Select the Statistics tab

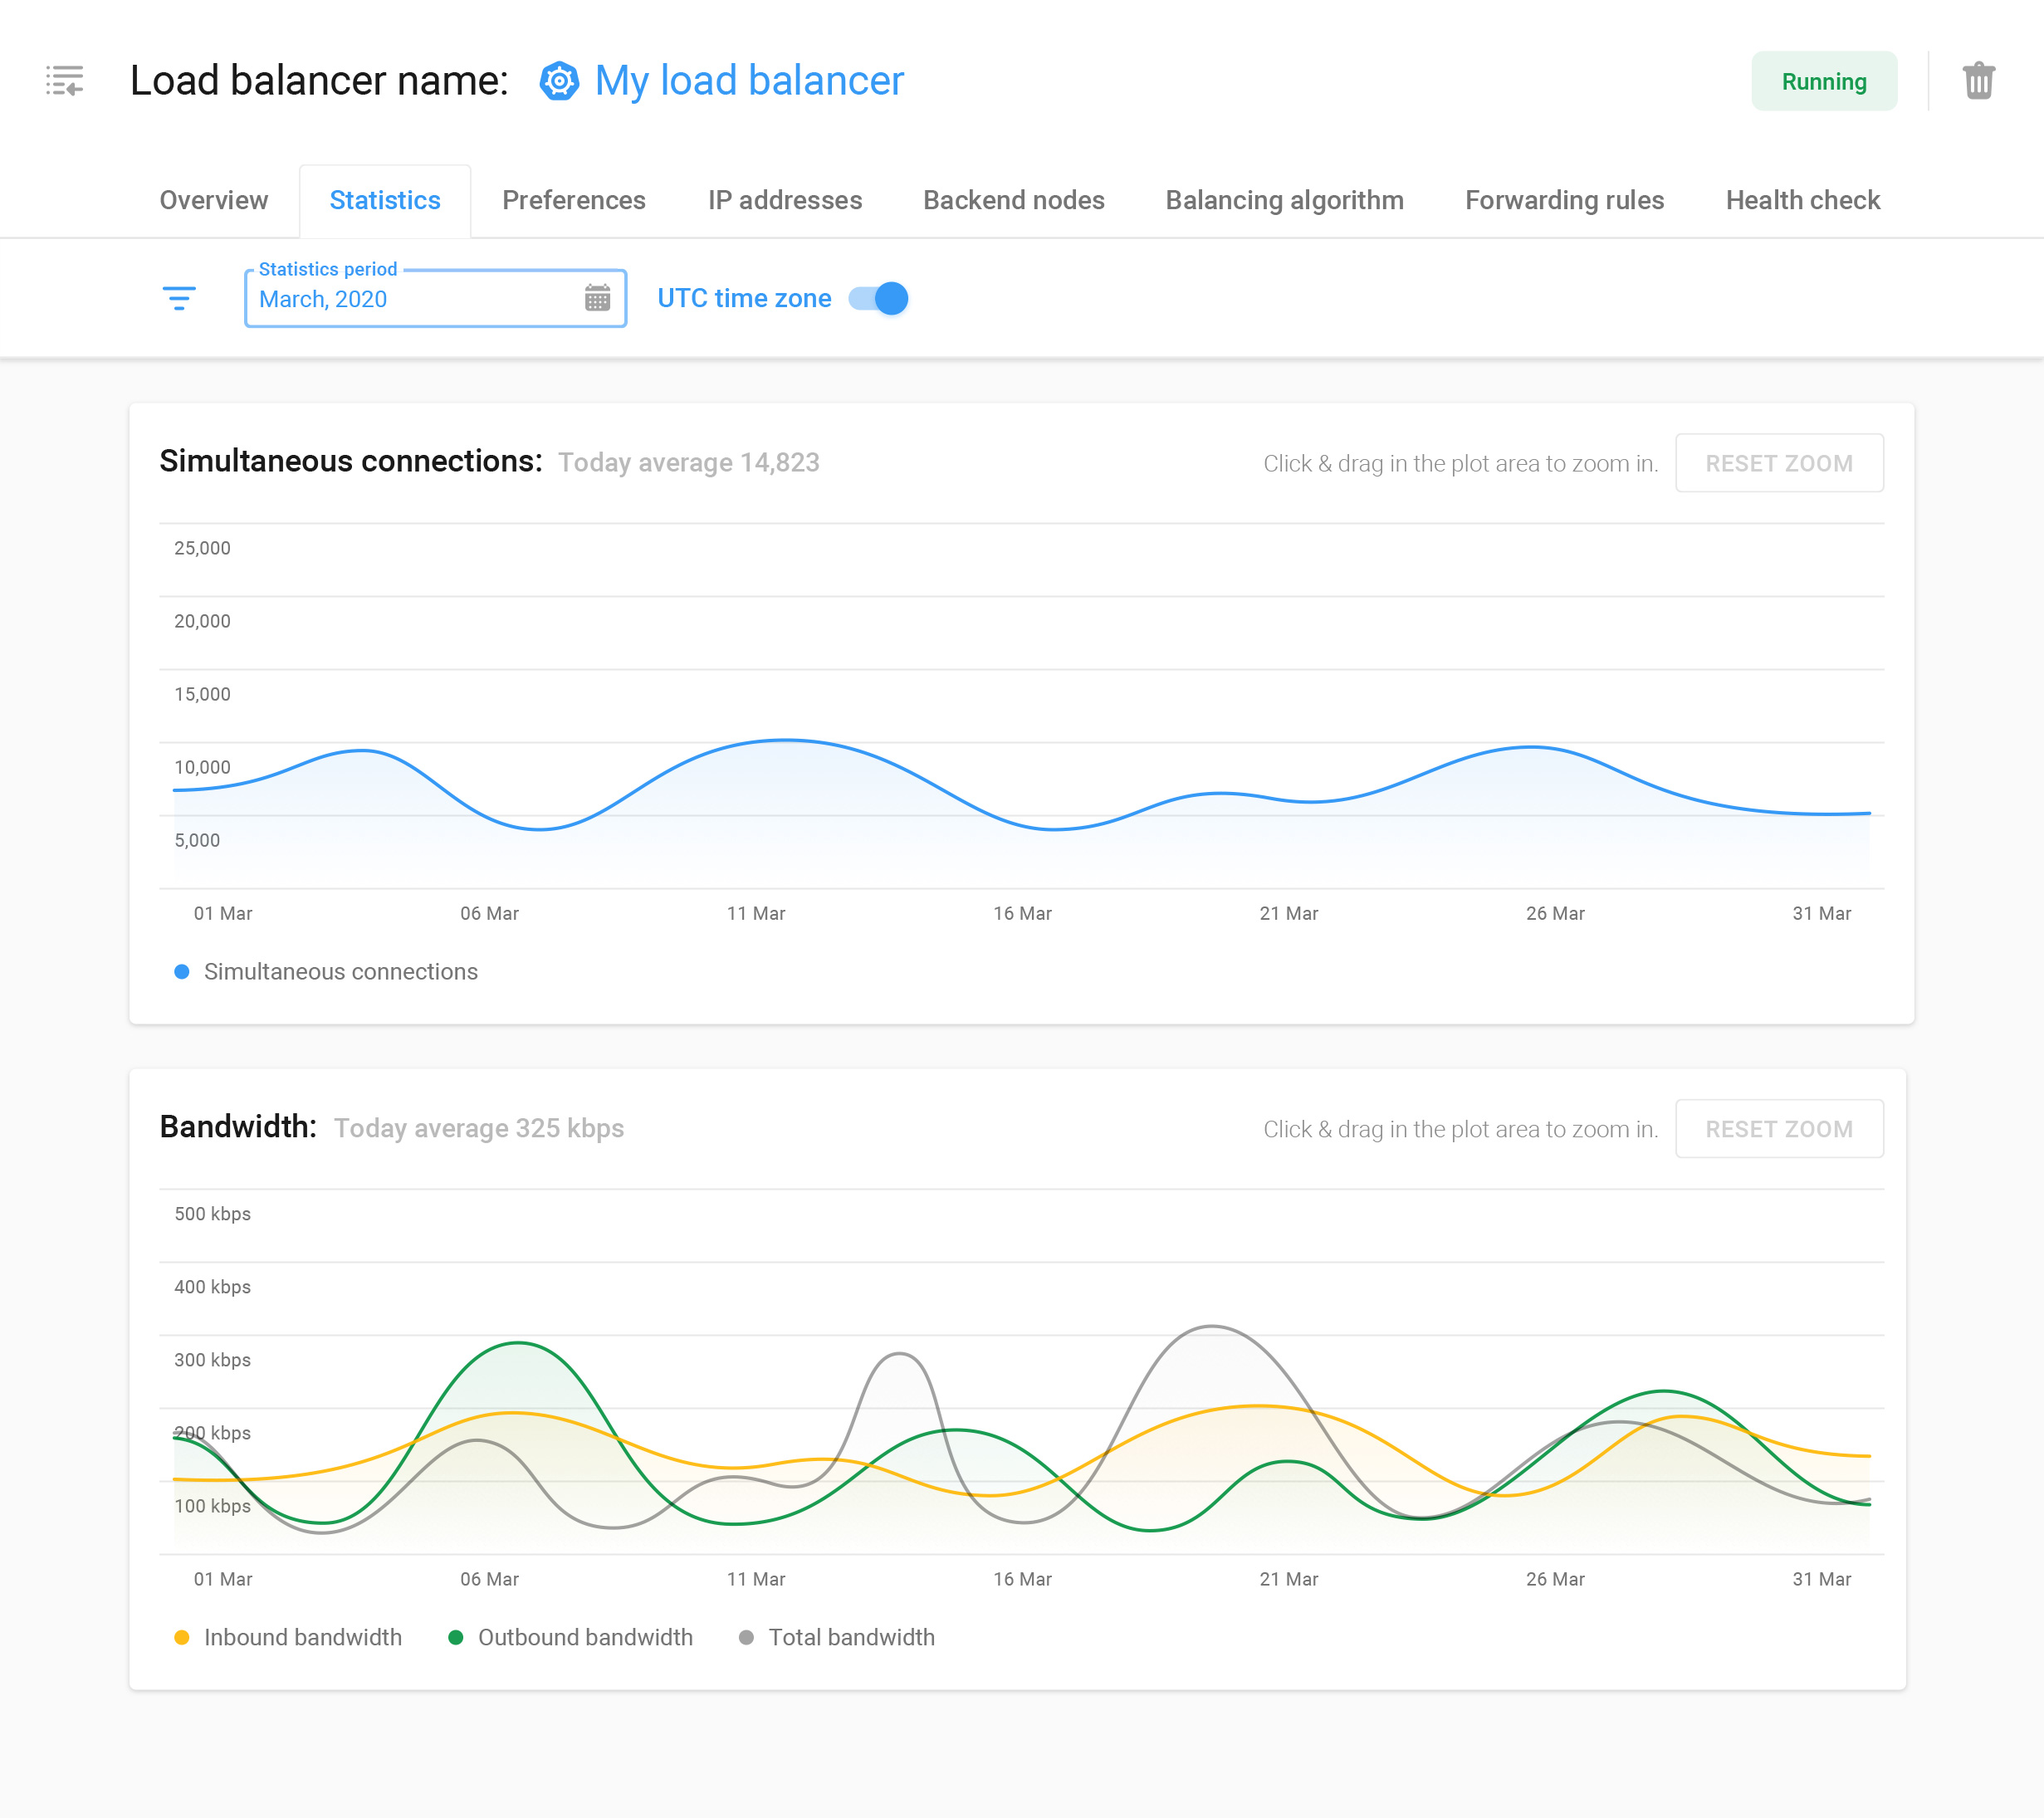[385, 200]
